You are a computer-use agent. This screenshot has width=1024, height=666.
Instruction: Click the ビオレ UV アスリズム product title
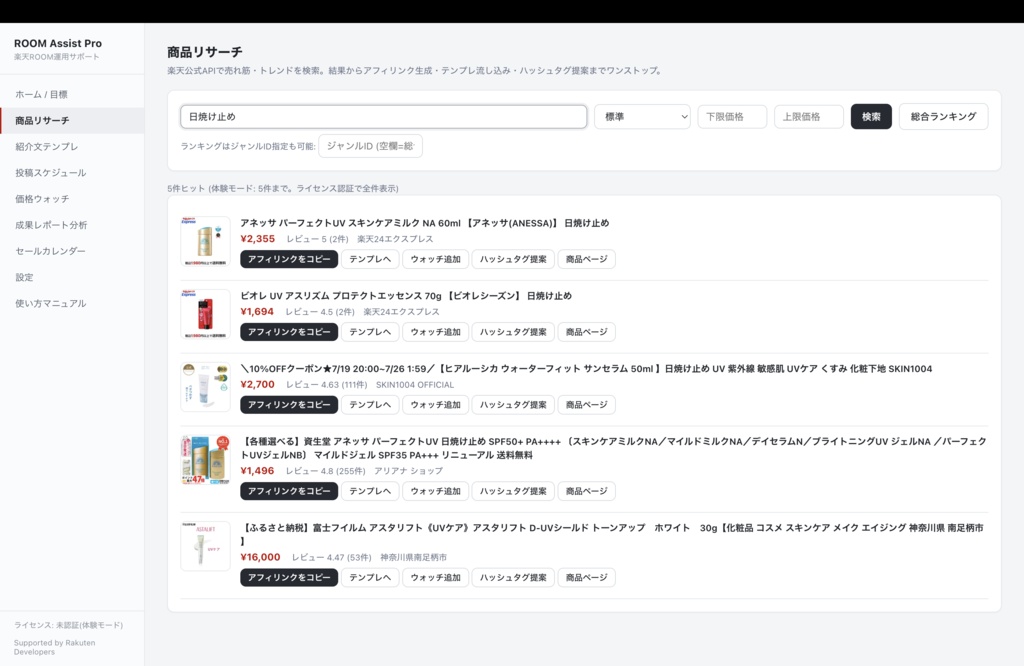[406, 296]
